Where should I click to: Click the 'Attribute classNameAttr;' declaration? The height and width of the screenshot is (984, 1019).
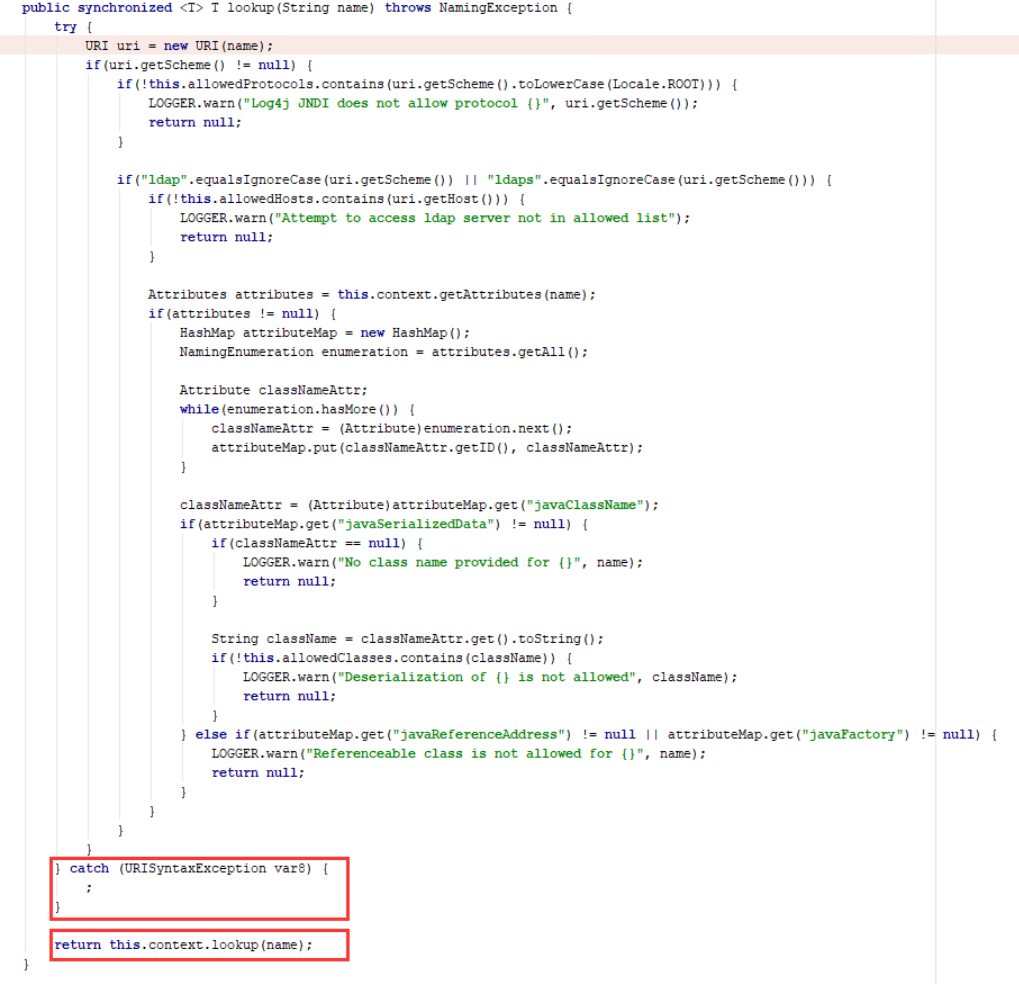pyautogui.click(x=274, y=390)
